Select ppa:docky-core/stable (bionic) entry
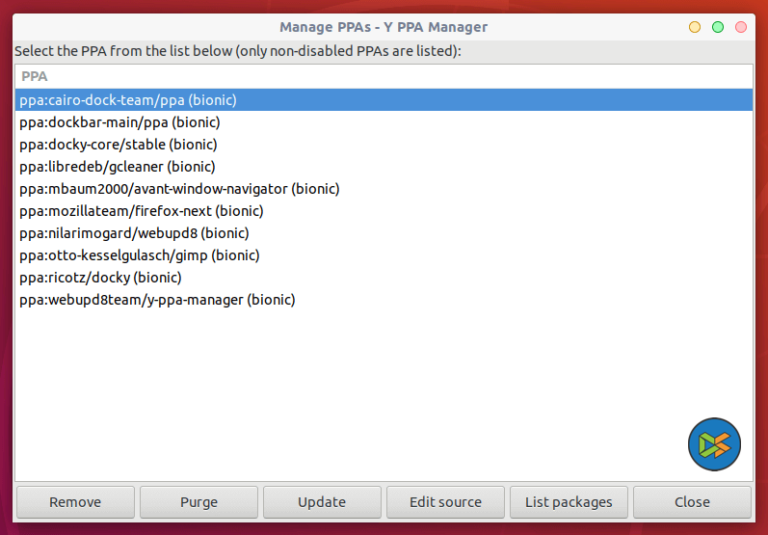768x535 pixels. pos(384,145)
